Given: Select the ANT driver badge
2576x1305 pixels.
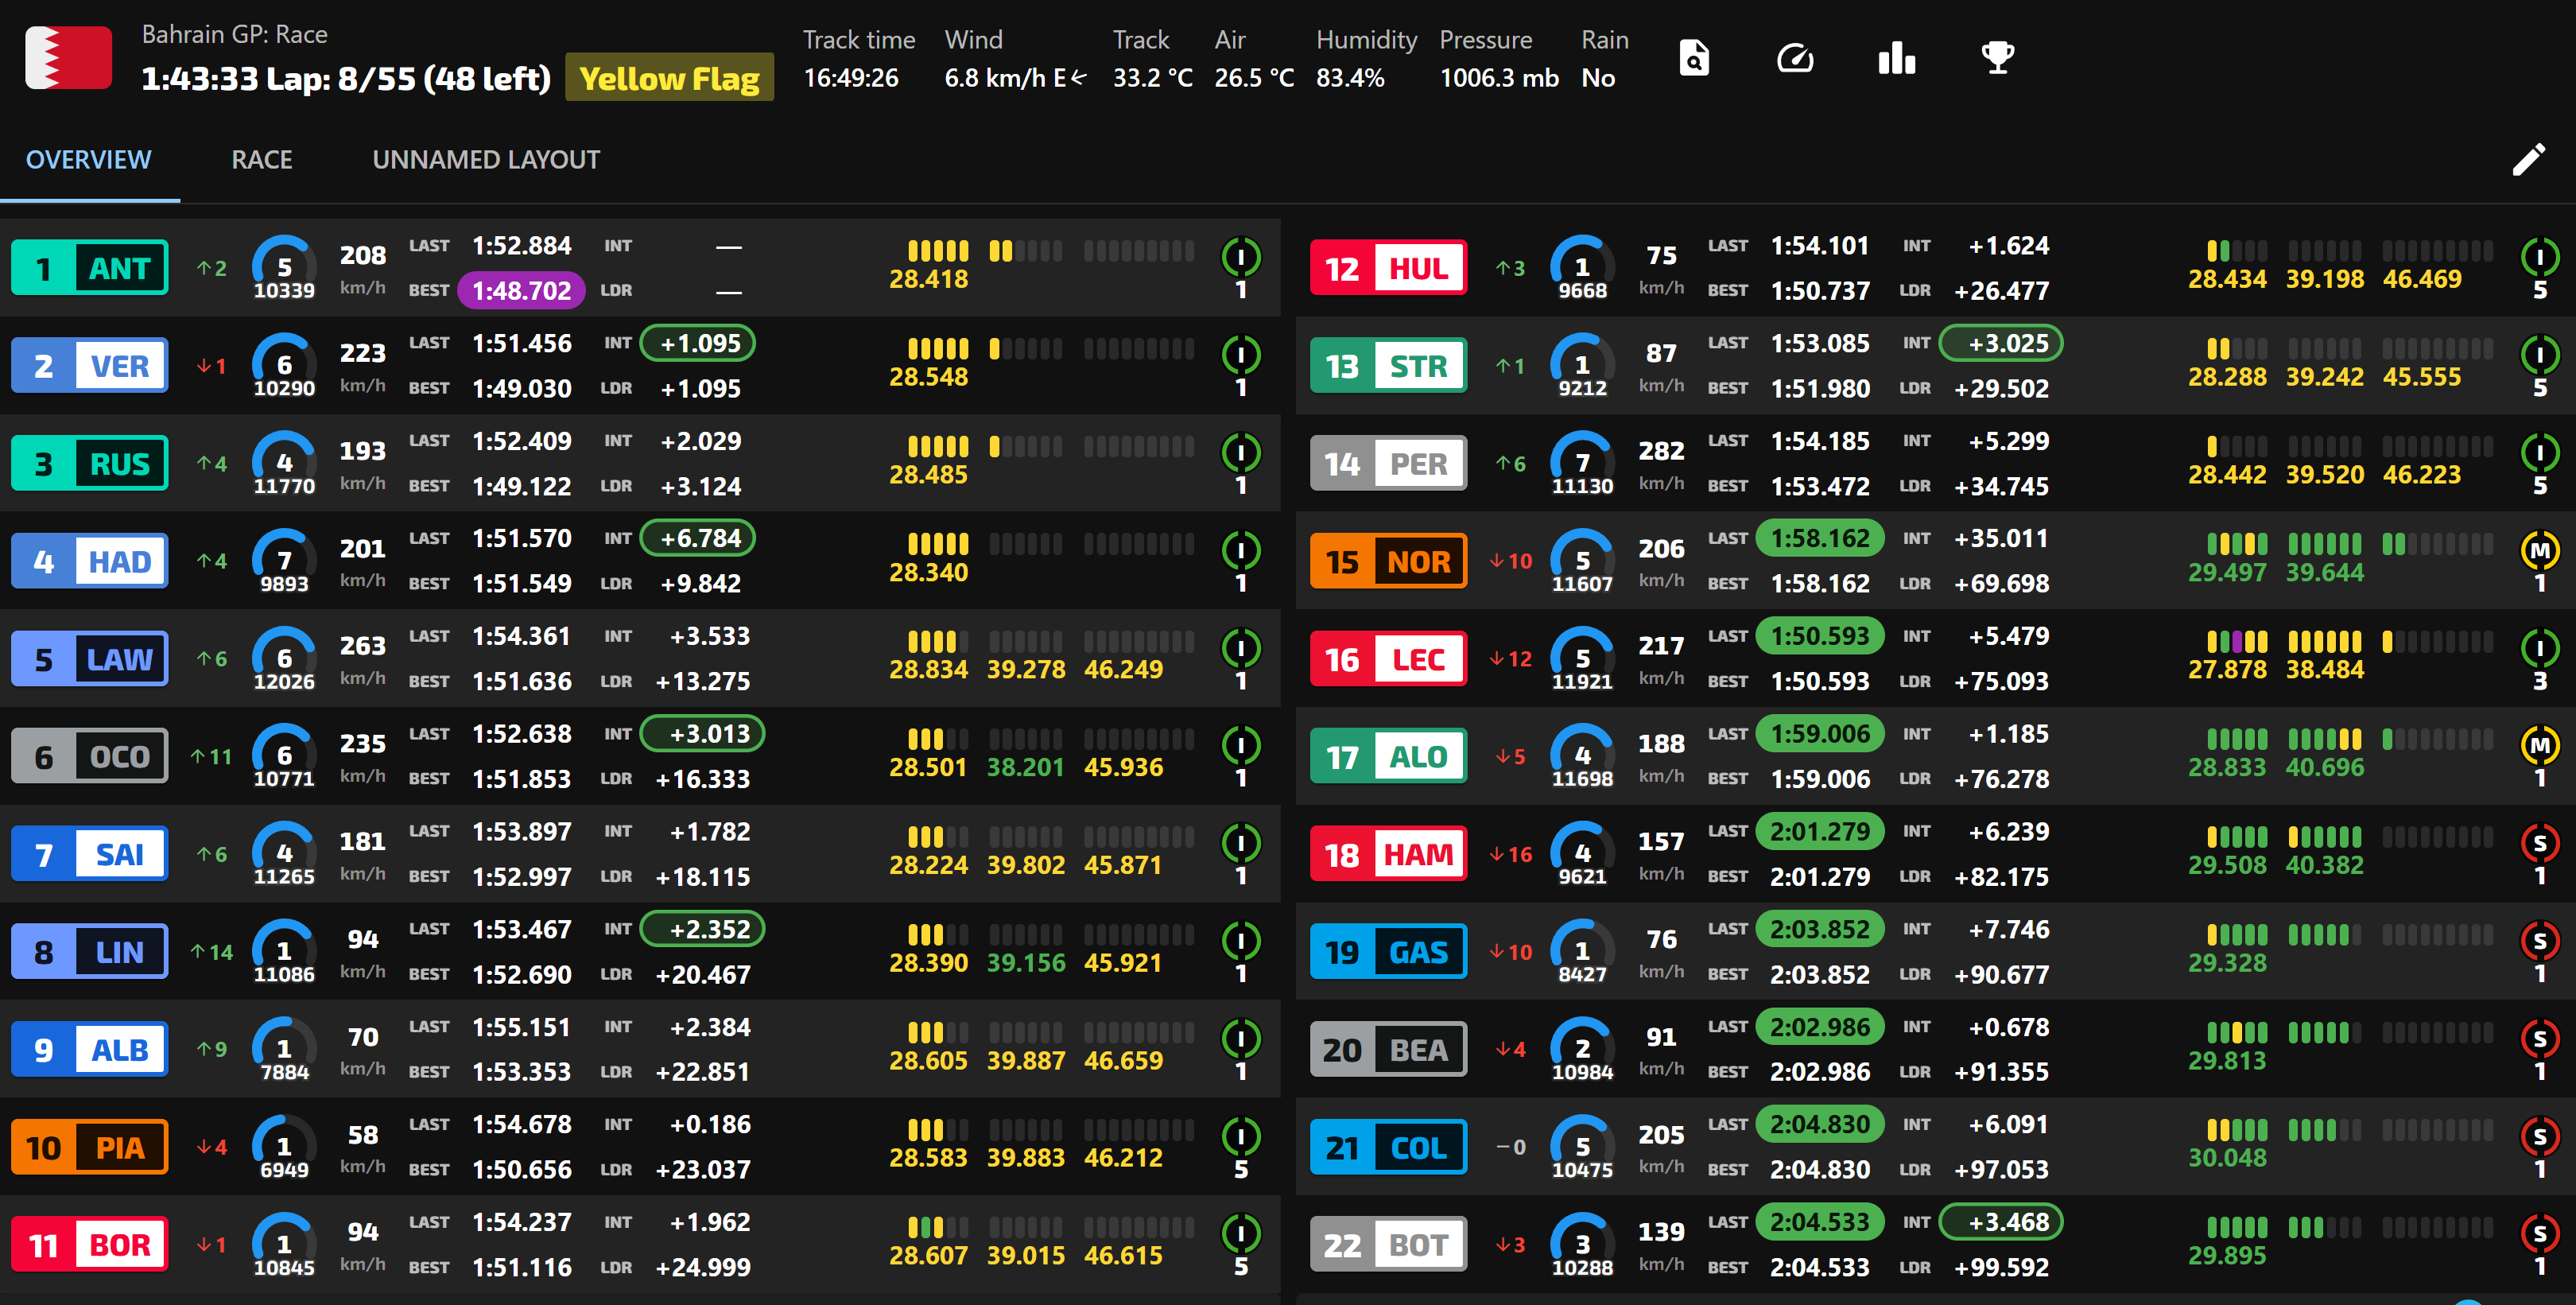Looking at the screenshot, I should (x=90, y=268).
